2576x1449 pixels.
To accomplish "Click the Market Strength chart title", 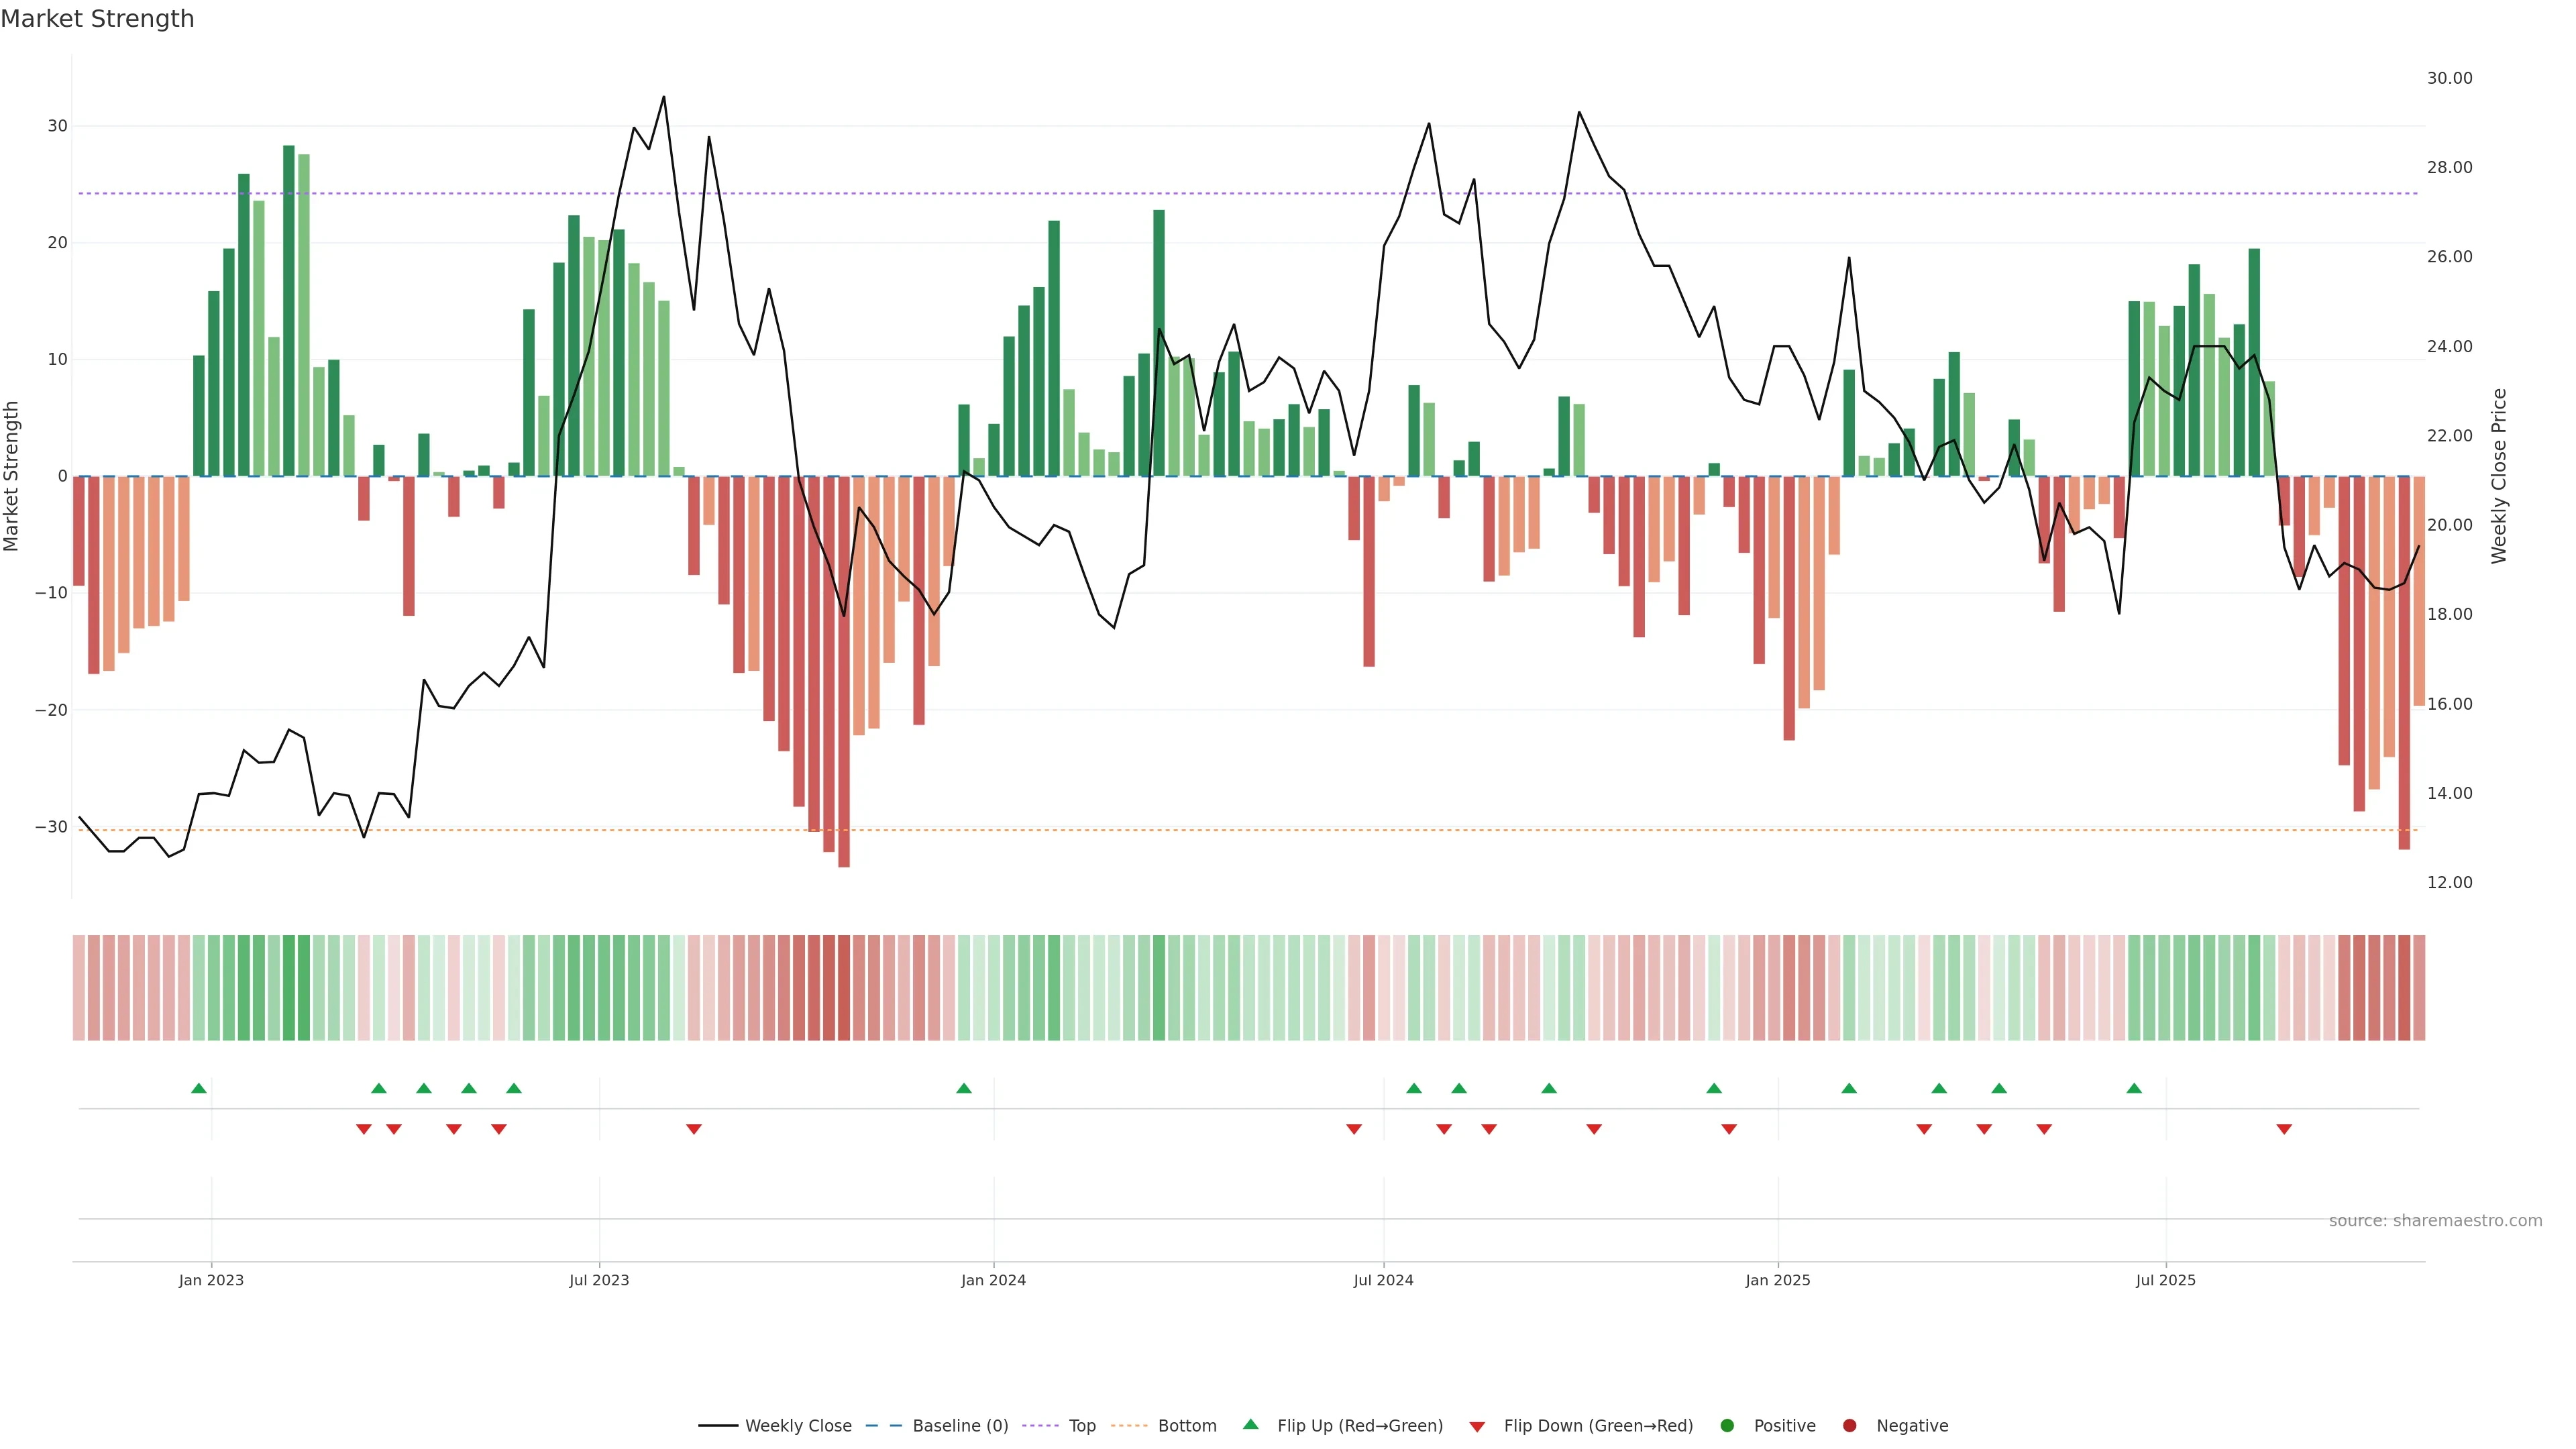I will (97, 18).
